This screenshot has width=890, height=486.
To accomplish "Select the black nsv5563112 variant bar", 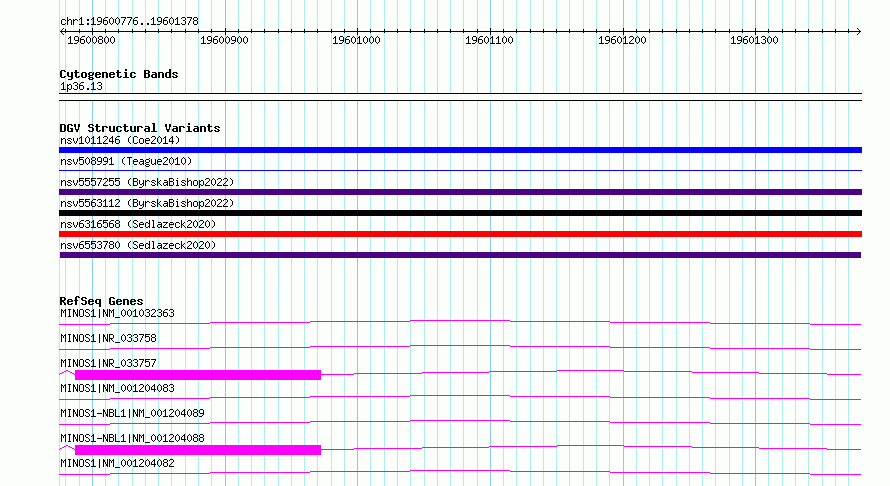I will pos(460,213).
